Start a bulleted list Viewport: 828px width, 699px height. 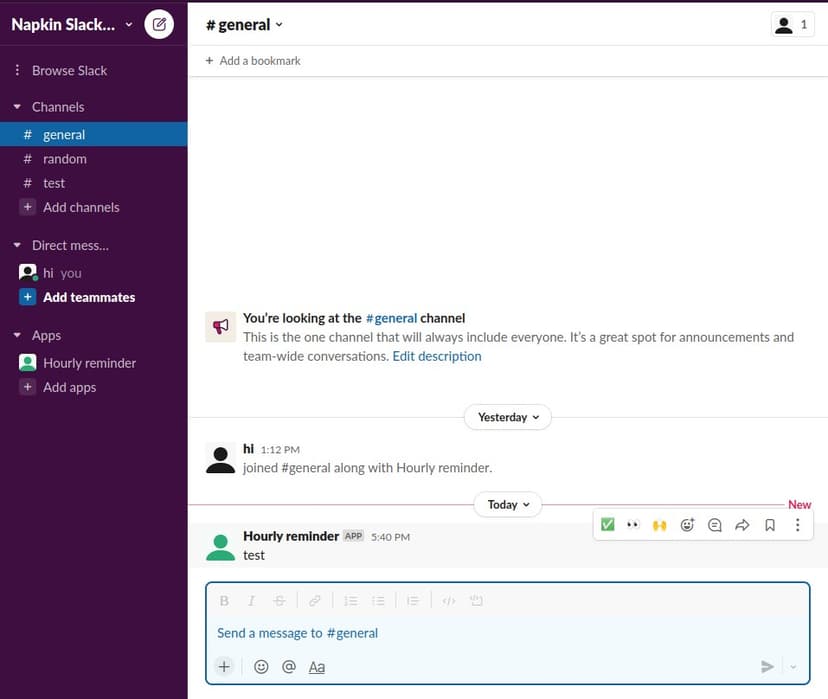[x=378, y=601]
